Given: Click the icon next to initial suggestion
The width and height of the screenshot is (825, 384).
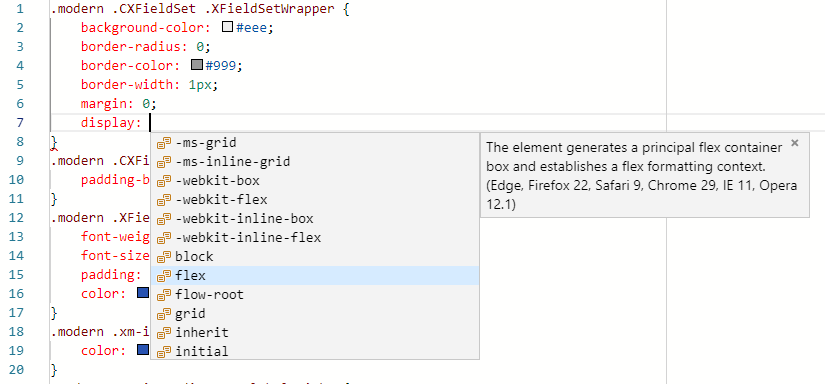Looking at the screenshot, I should pyautogui.click(x=165, y=351).
